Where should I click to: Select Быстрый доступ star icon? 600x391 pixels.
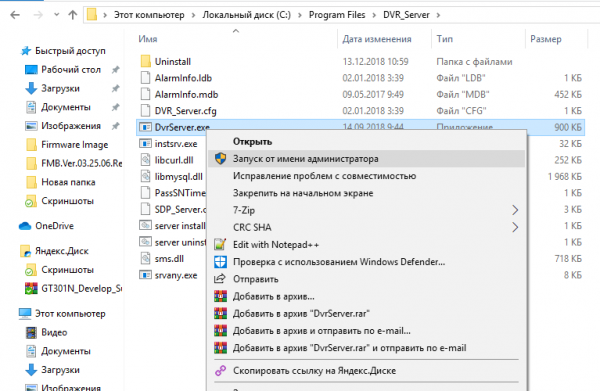pyautogui.click(x=26, y=51)
